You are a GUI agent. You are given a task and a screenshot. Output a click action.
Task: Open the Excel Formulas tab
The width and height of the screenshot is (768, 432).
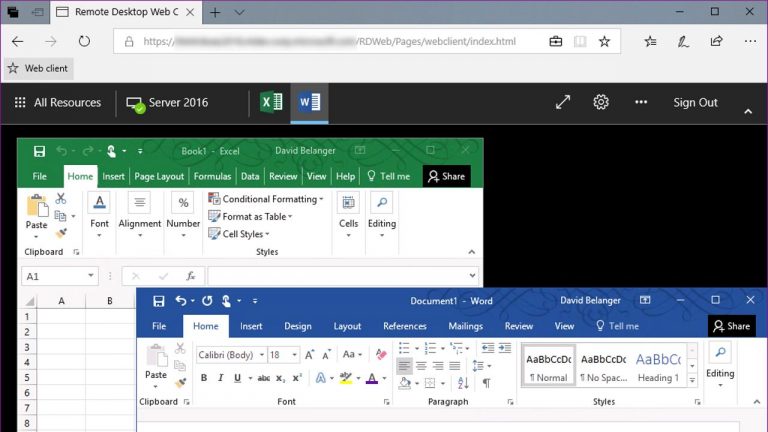pyautogui.click(x=212, y=176)
